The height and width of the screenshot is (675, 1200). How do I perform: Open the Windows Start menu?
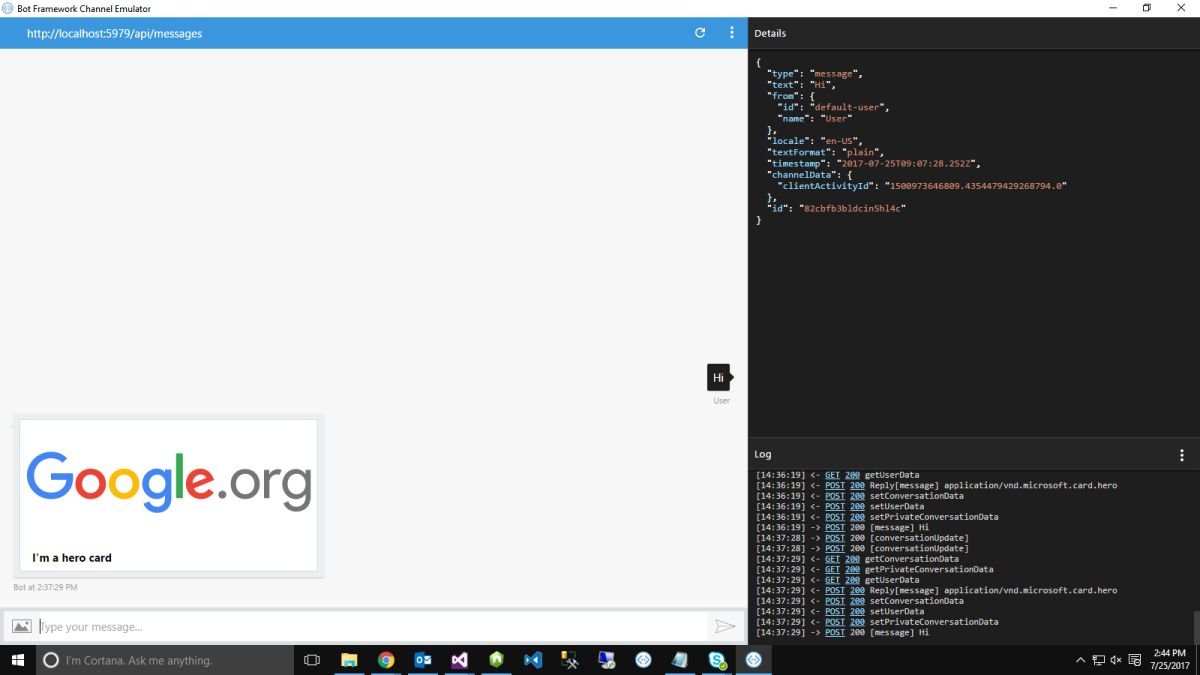coord(17,660)
